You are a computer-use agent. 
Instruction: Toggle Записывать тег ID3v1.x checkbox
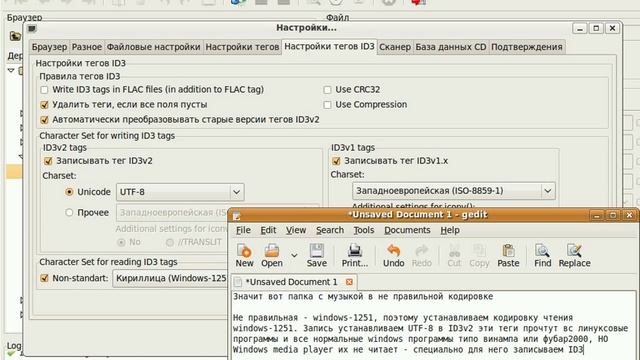tap(336, 161)
